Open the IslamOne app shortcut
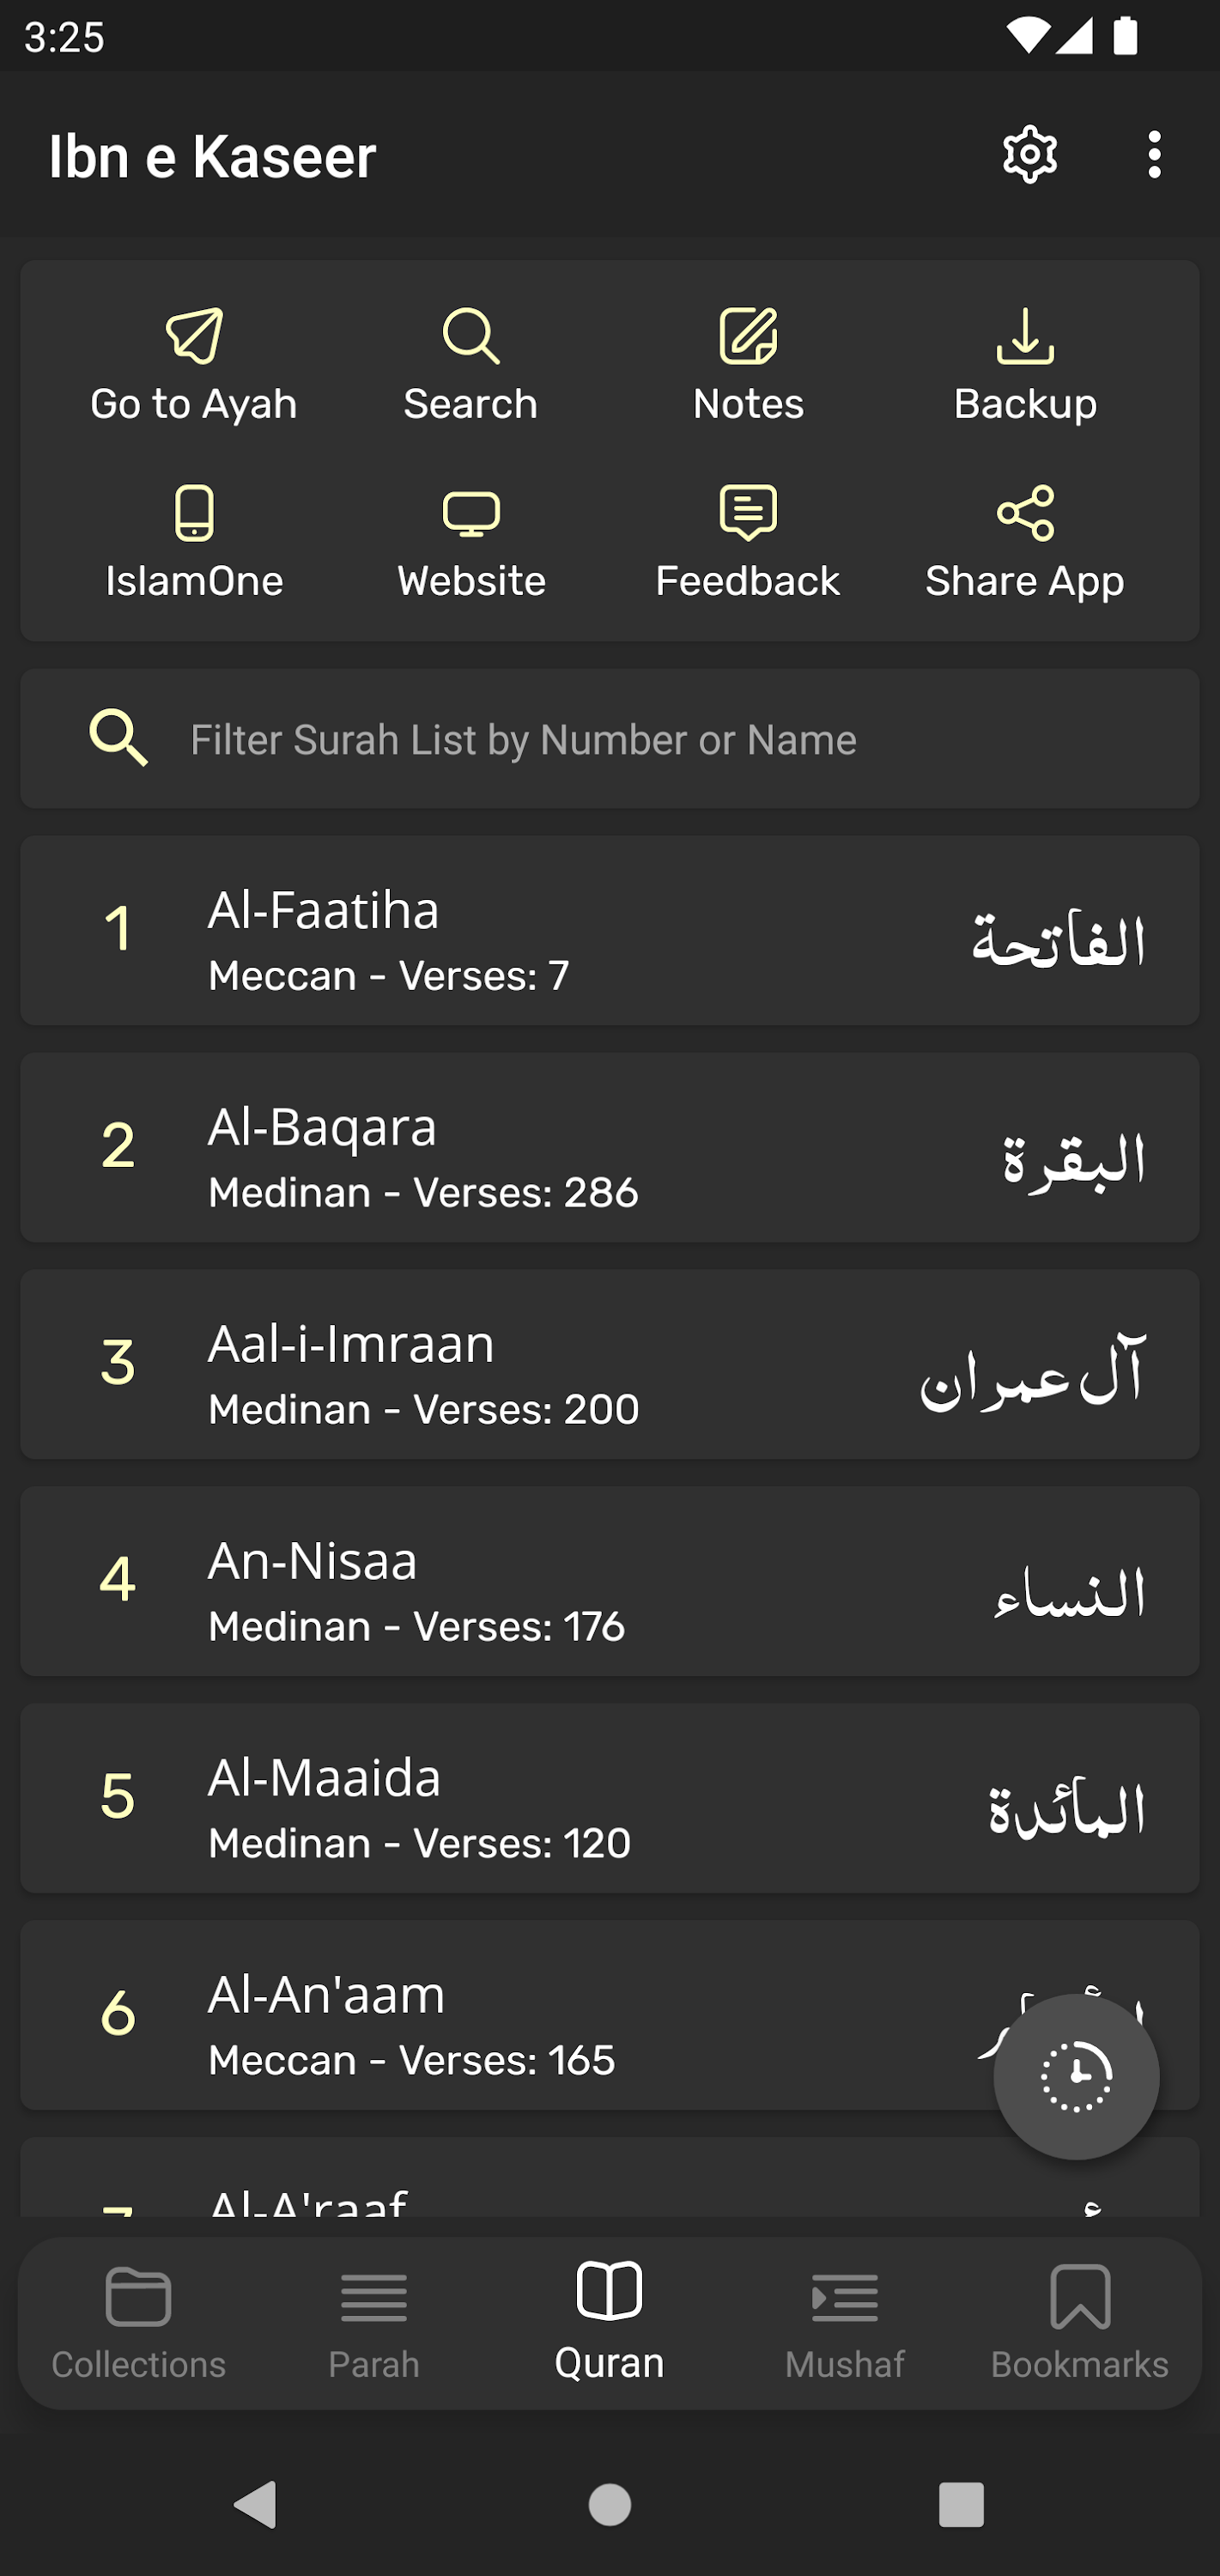Image resolution: width=1220 pixels, height=2576 pixels. click(x=194, y=543)
